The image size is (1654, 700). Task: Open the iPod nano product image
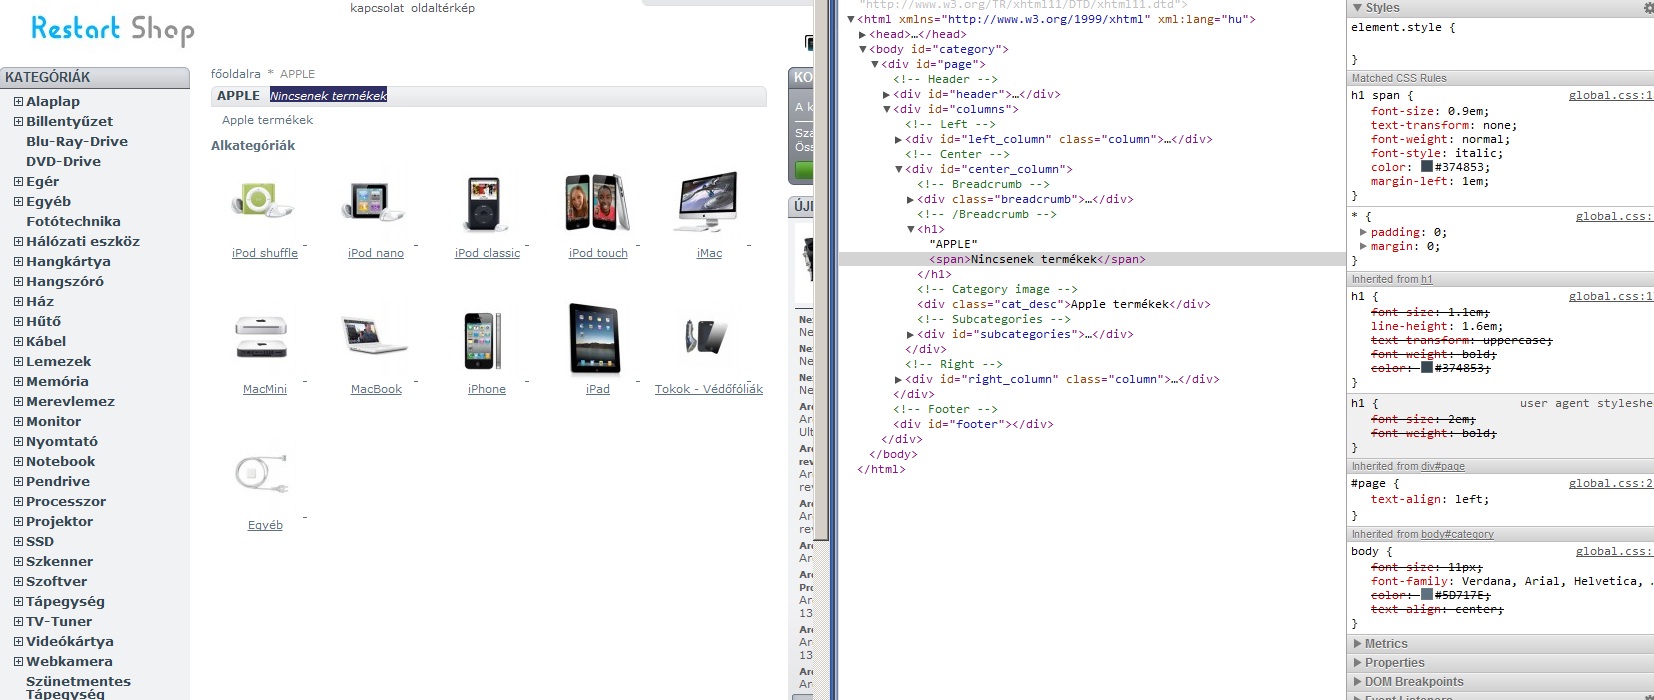(375, 200)
